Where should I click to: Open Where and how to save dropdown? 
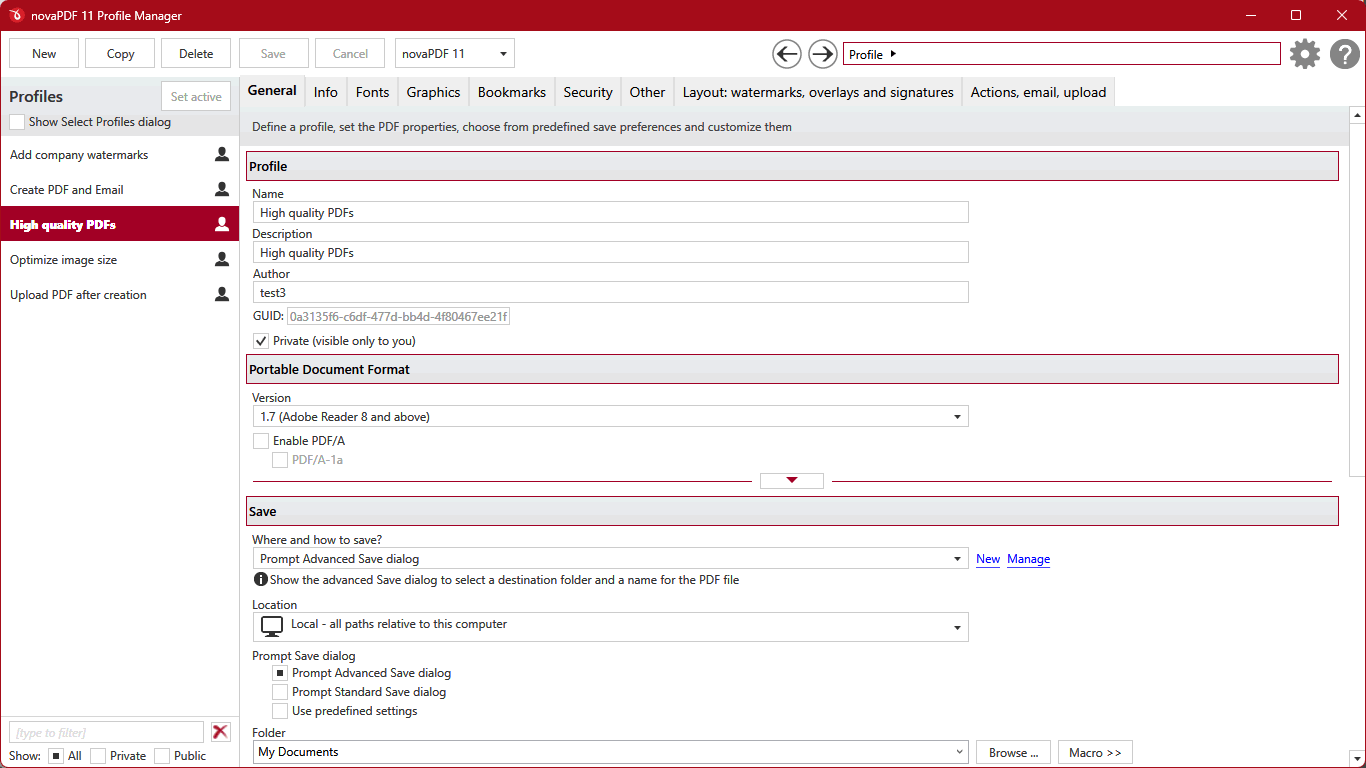tap(610, 559)
